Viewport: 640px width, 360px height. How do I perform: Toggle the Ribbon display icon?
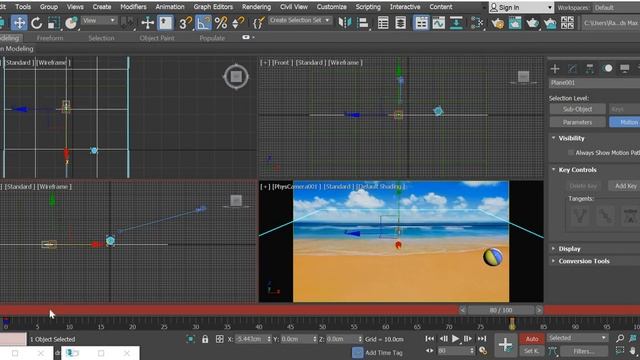[x=421, y=23]
